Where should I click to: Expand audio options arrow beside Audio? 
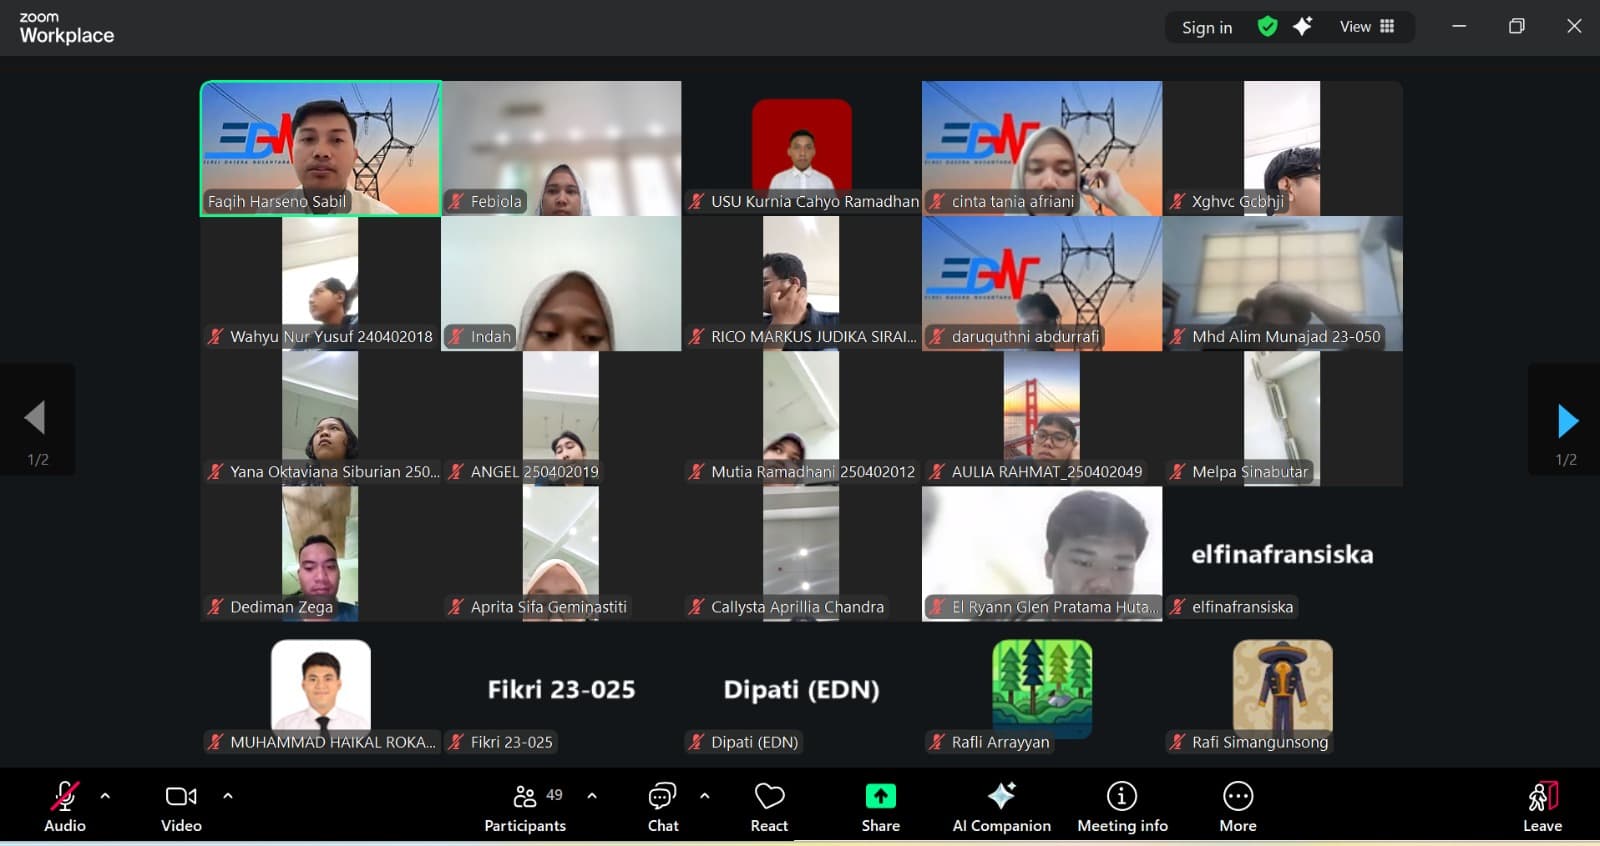point(105,796)
